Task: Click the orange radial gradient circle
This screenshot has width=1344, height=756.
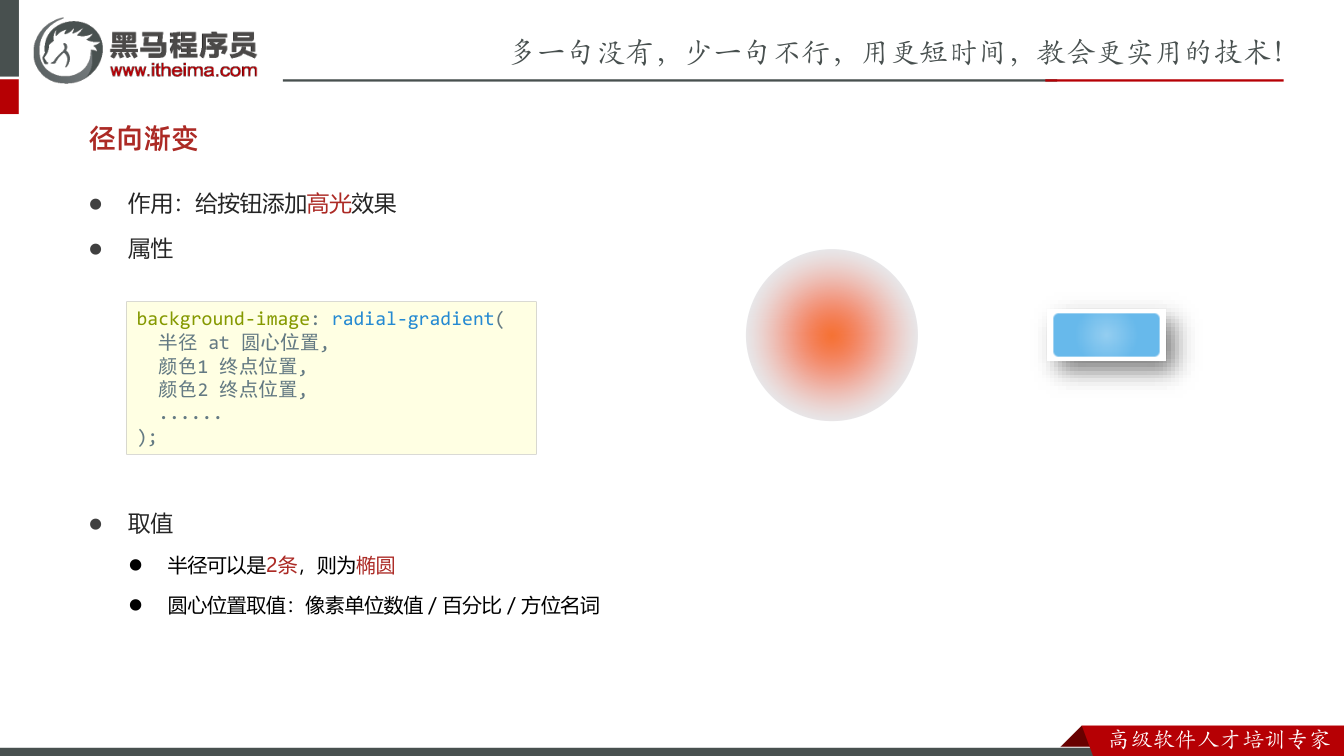Action: [832, 335]
